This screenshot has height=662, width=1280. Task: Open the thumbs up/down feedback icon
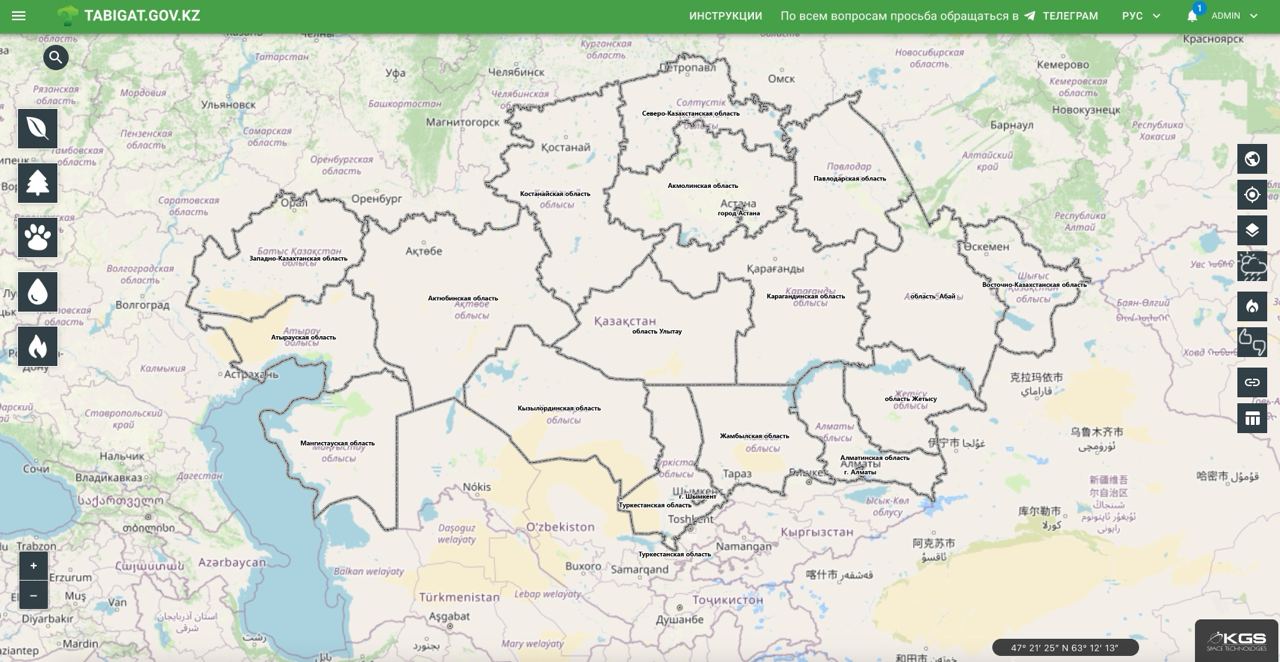pyautogui.click(x=1252, y=343)
